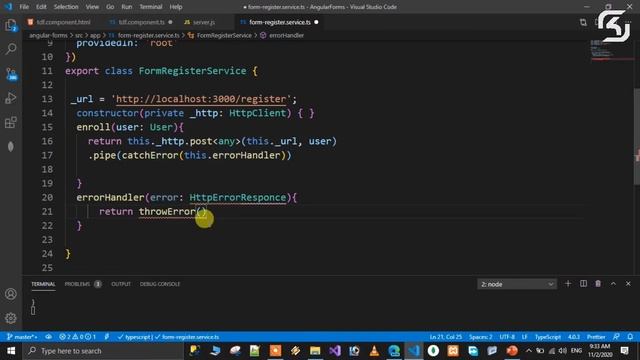640x360 pixels.
Task: Open the Explorer view in activity bar
Action: pos(11,25)
